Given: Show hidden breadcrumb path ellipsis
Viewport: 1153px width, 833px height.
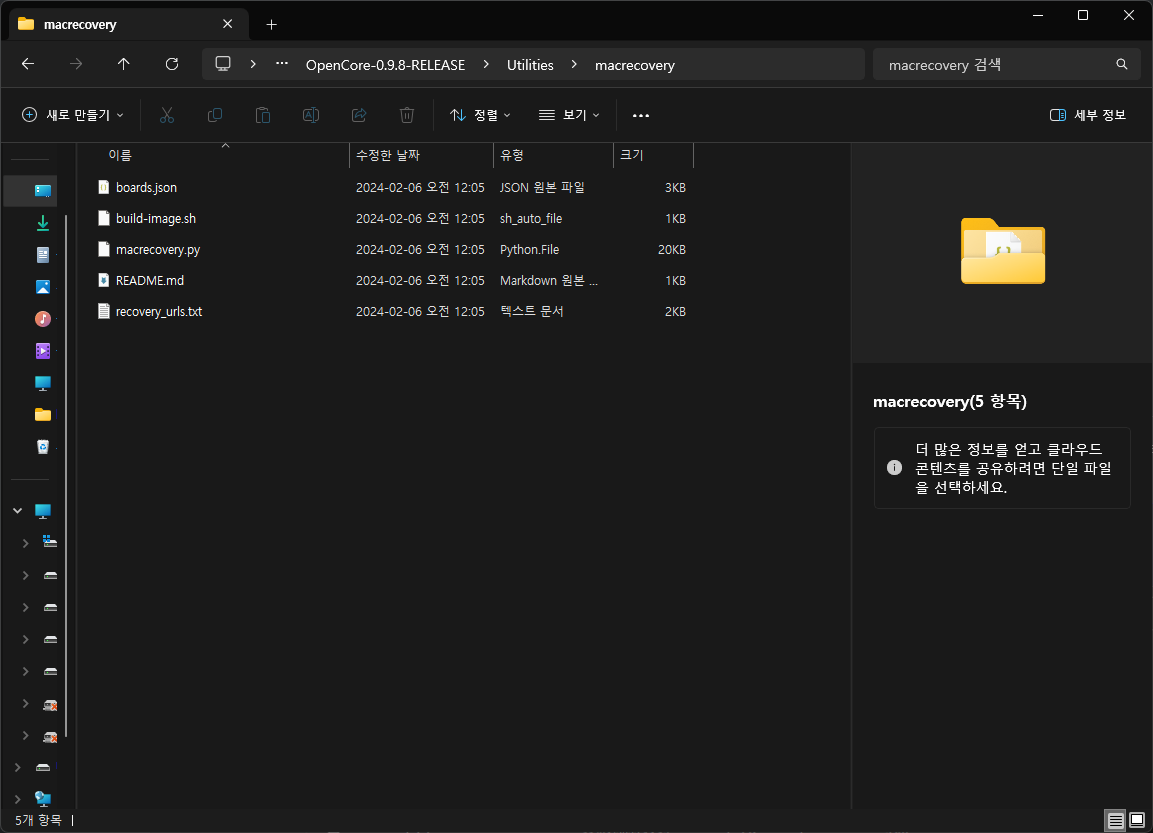Looking at the screenshot, I should (x=282, y=64).
